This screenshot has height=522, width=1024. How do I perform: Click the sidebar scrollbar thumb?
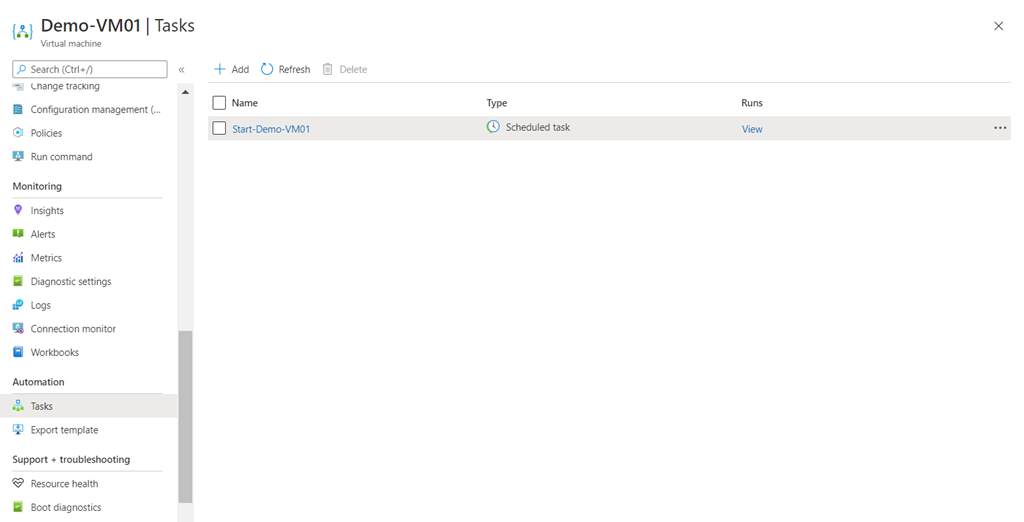[x=185, y=417]
